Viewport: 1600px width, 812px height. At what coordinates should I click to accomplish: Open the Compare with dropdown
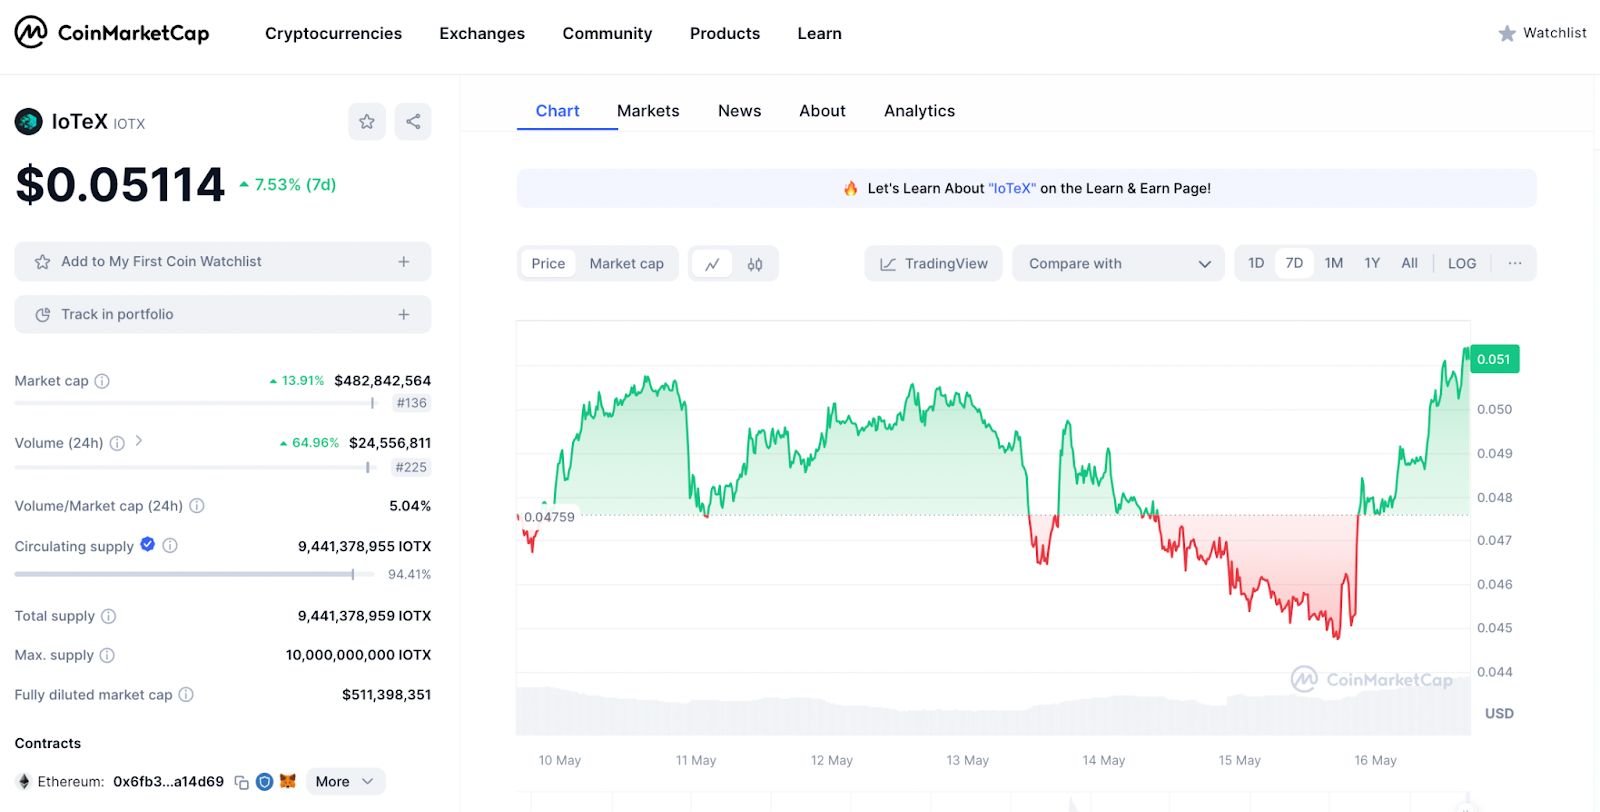pyautogui.click(x=1118, y=264)
